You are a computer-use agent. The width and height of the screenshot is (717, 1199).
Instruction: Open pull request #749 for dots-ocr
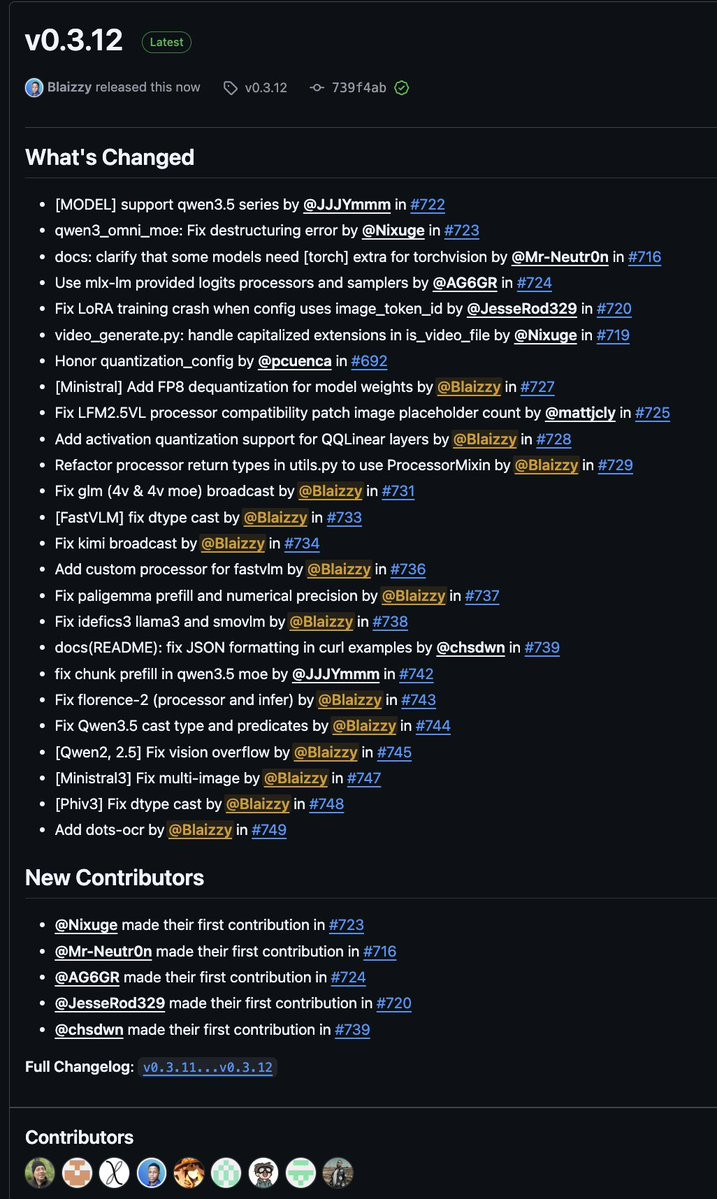(x=269, y=830)
